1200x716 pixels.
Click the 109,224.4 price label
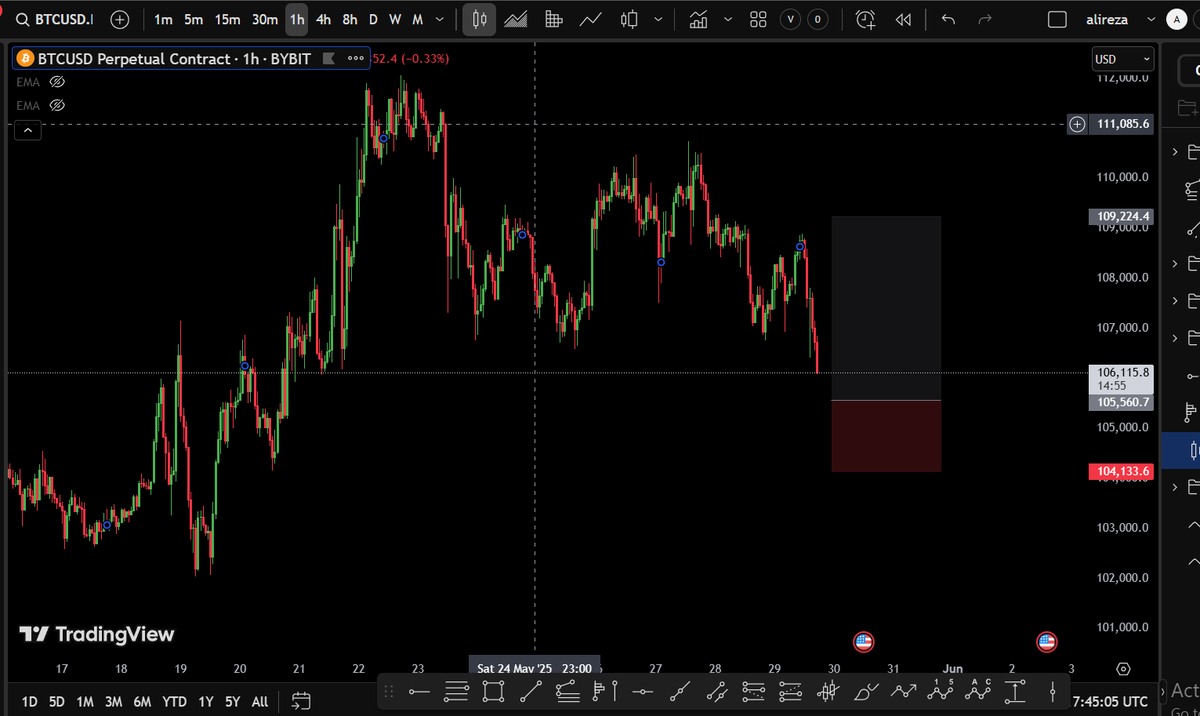pyautogui.click(x=1119, y=216)
